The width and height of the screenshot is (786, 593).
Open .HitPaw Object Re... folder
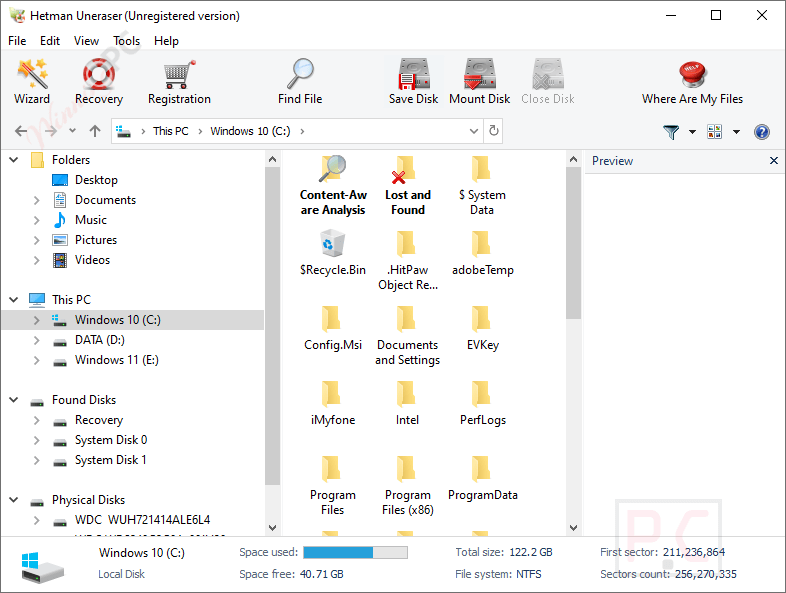coord(408,261)
